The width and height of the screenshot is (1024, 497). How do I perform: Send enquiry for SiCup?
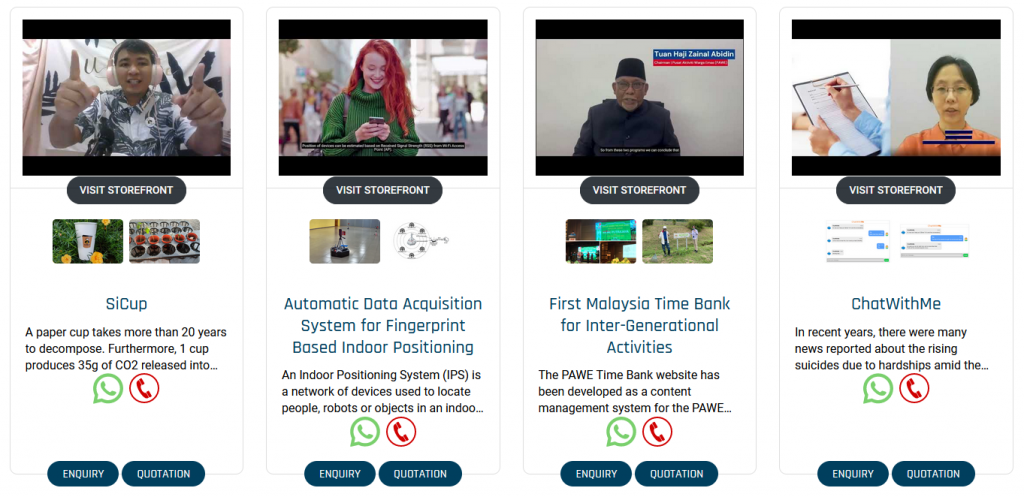point(83,474)
